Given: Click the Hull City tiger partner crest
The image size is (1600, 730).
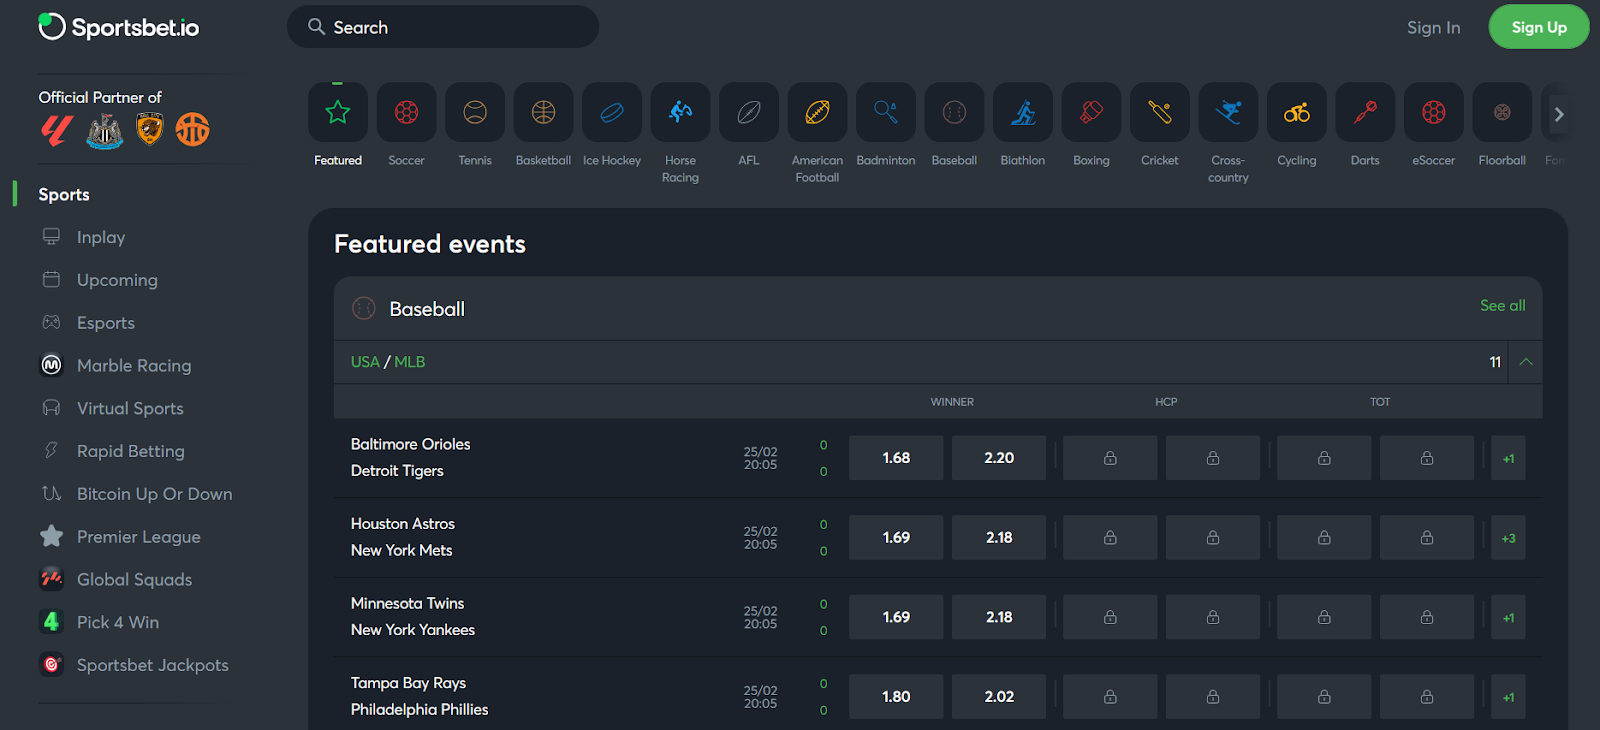Looking at the screenshot, I should [150, 129].
